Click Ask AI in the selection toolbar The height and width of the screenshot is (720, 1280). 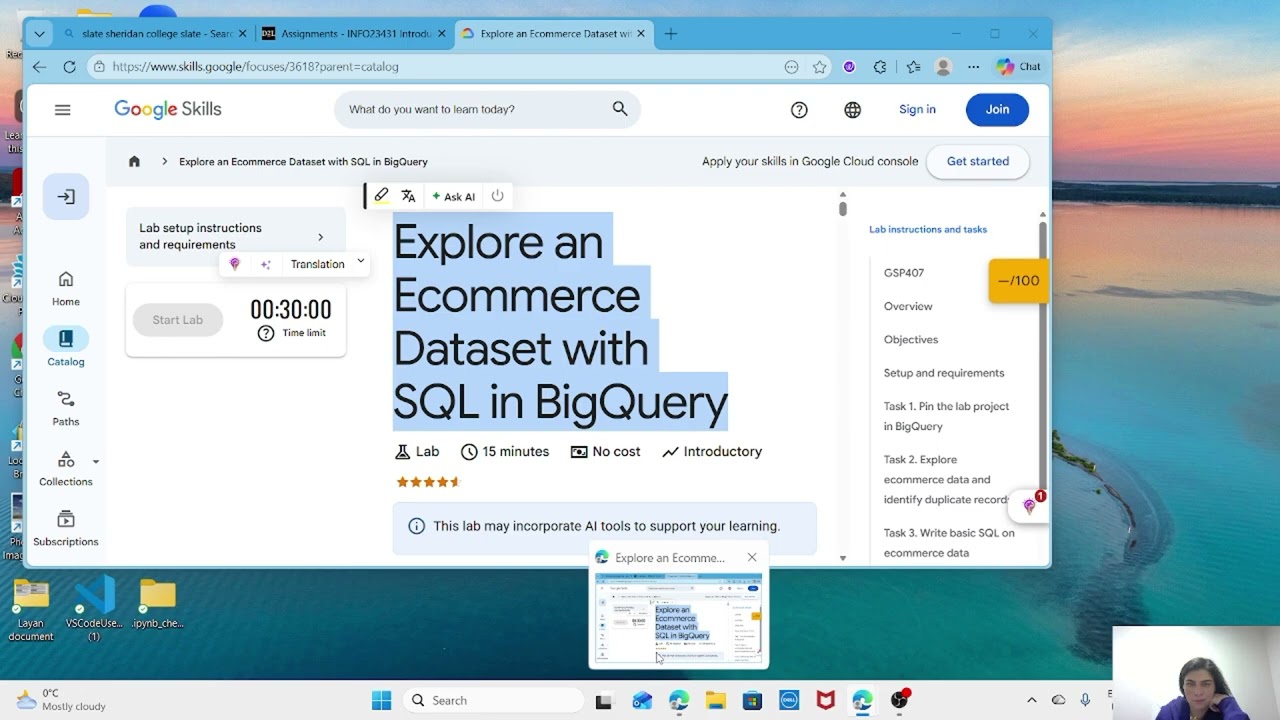[x=453, y=196]
